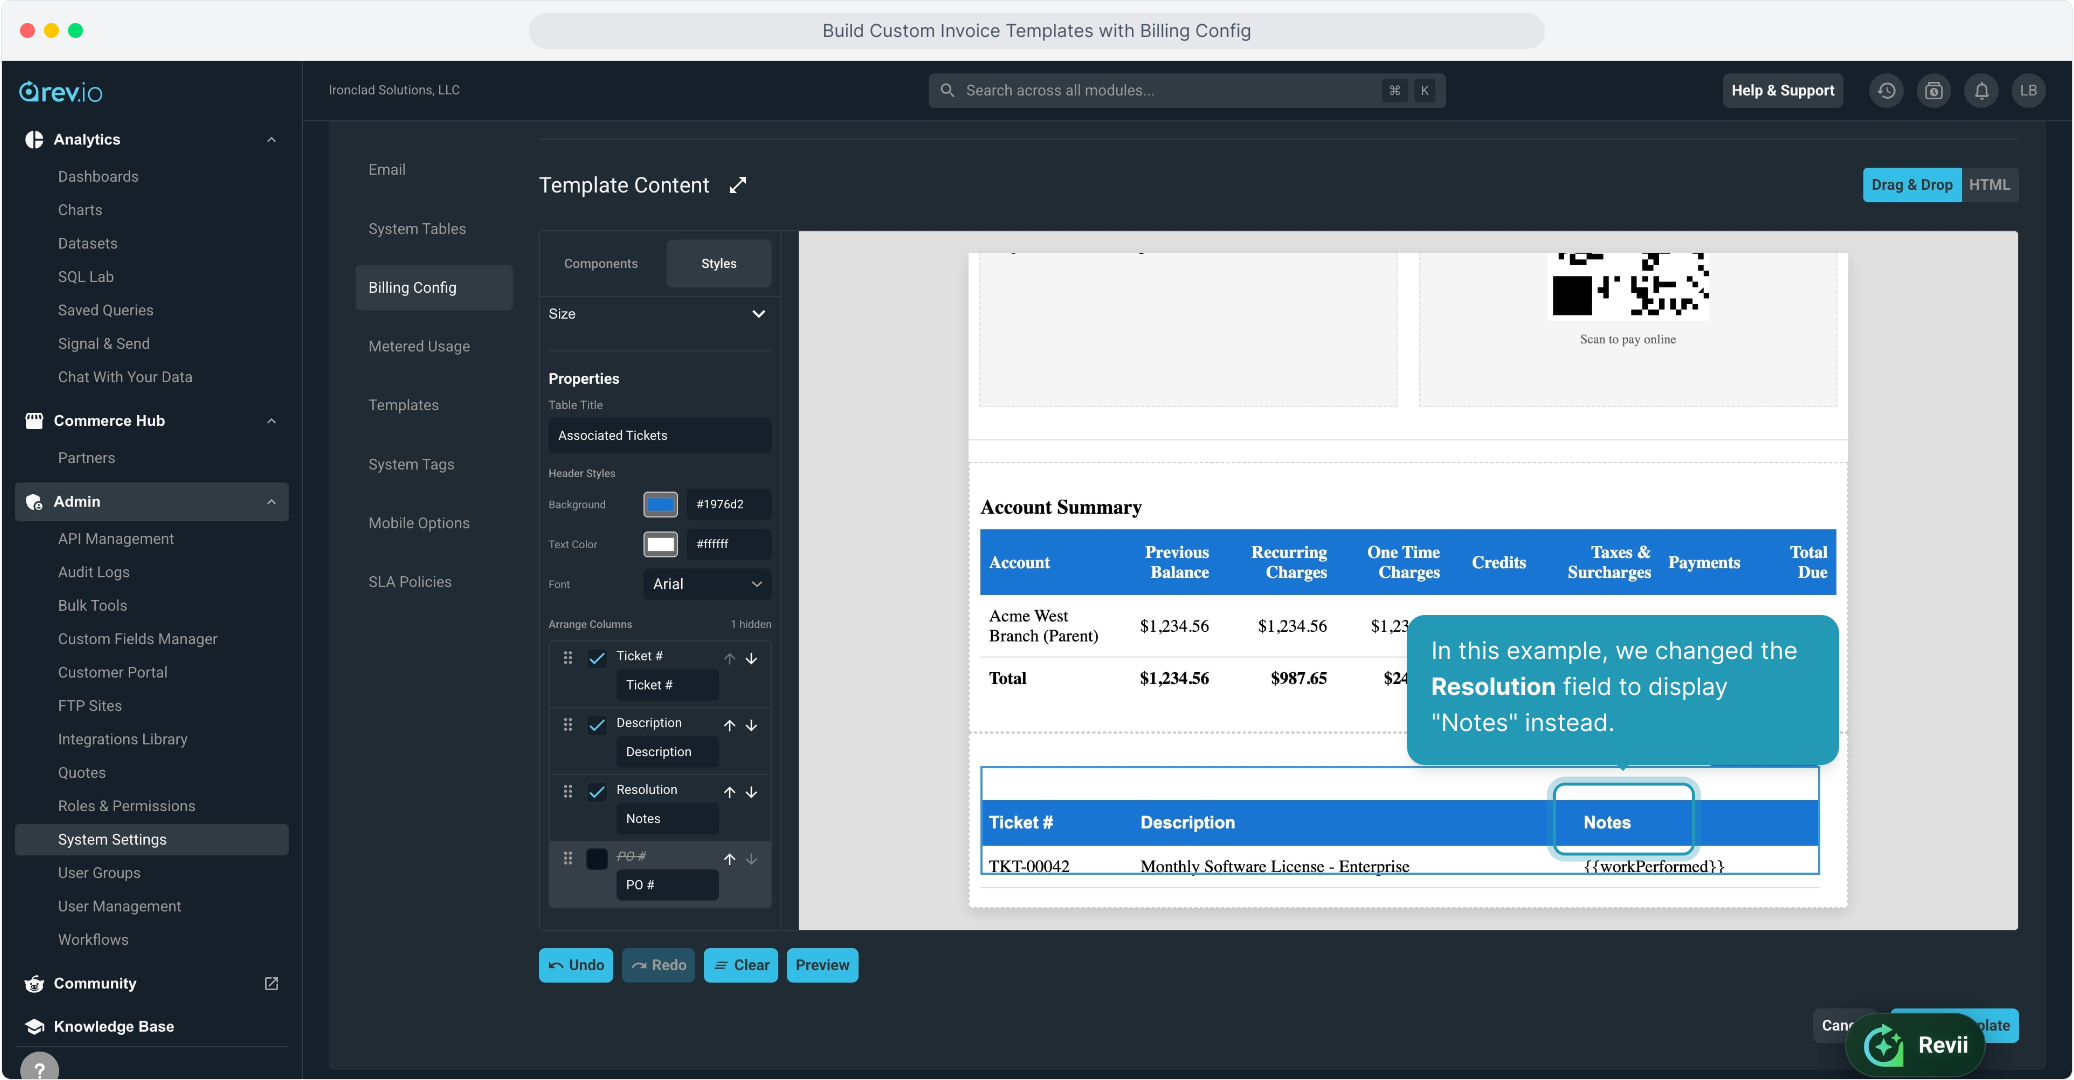Open the Arial font dropdown
Image resolution: width=2074 pixels, height=1080 pixels.
(707, 584)
